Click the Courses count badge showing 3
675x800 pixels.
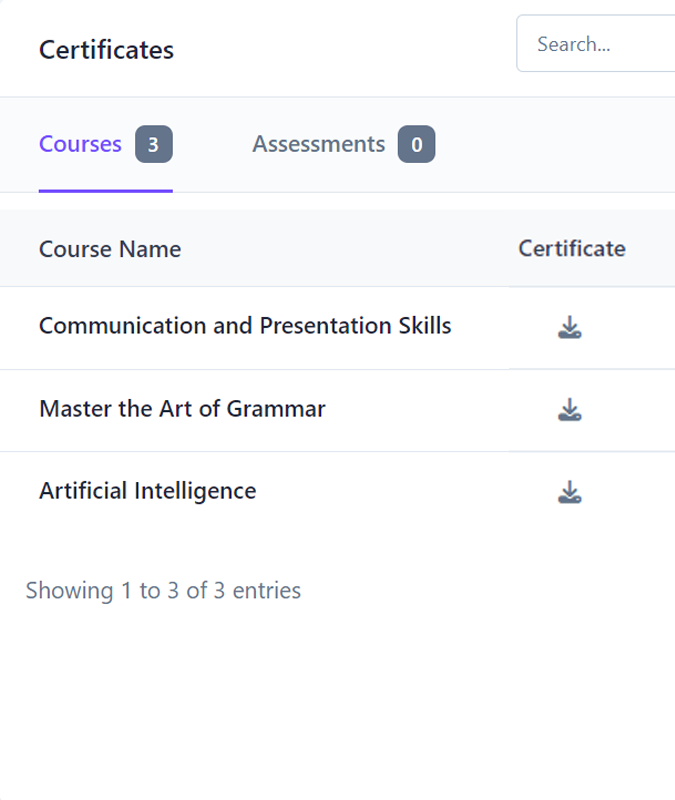click(x=154, y=145)
